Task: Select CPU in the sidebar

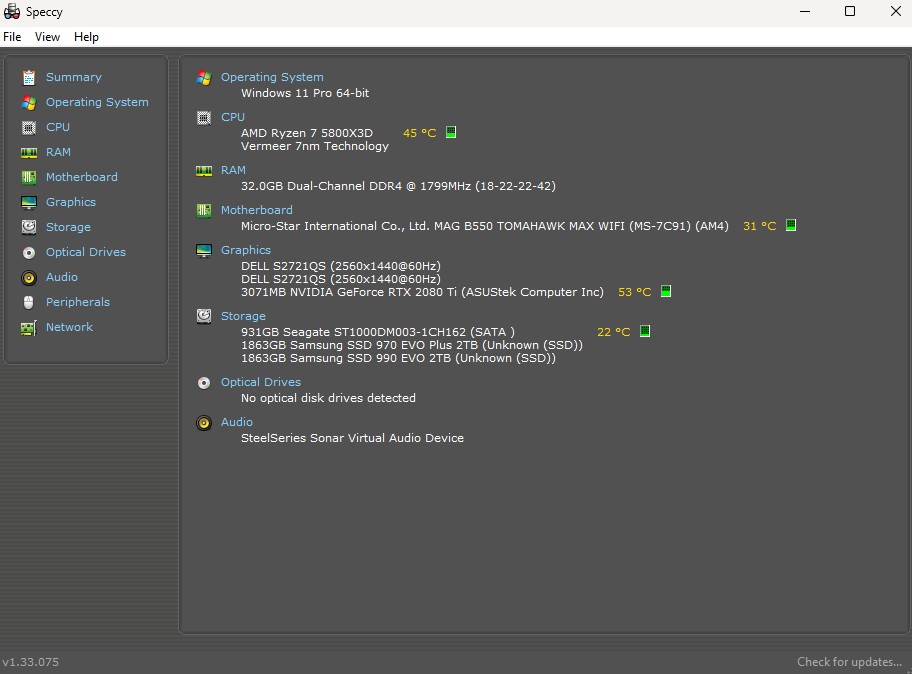Action: point(58,127)
